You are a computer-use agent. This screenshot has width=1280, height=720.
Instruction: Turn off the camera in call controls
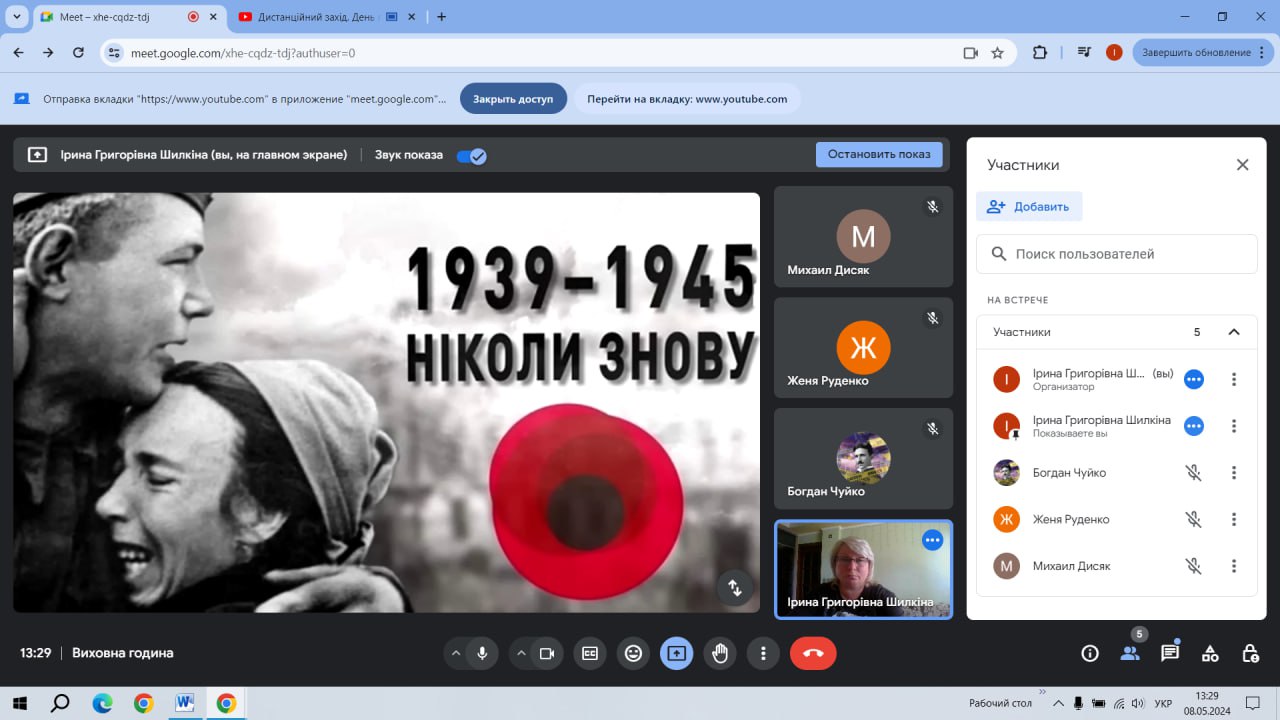click(547, 653)
